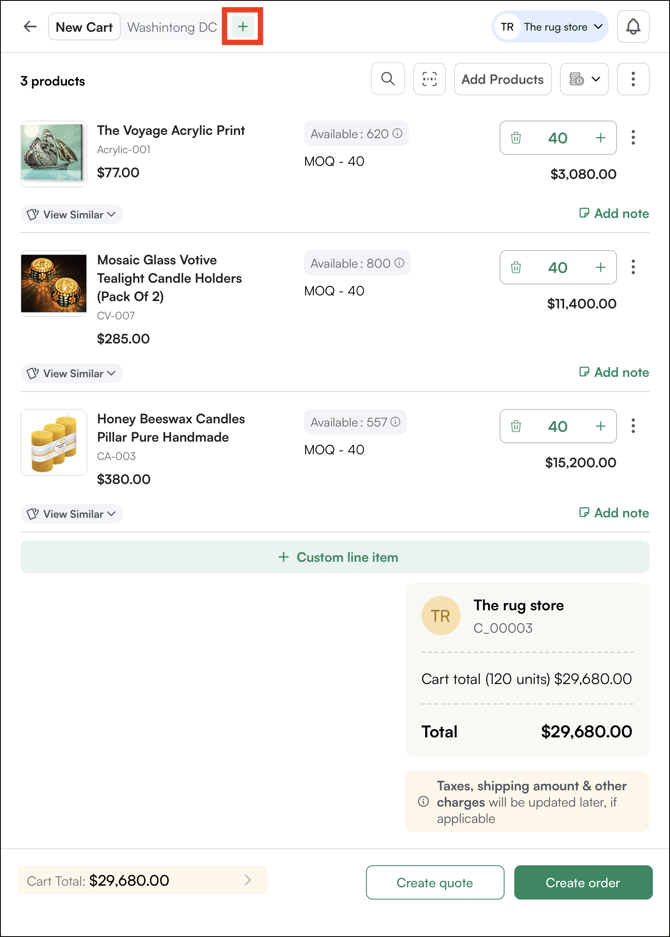Click the Create order button
670x937 pixels.
tap(583, 883)
